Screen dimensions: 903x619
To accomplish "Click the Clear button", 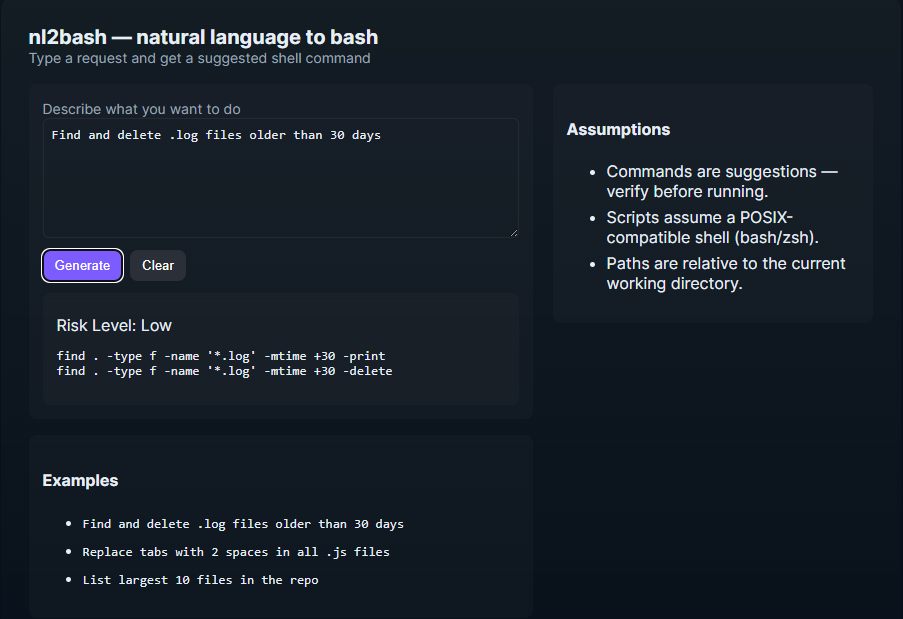I will click(158, 265).
